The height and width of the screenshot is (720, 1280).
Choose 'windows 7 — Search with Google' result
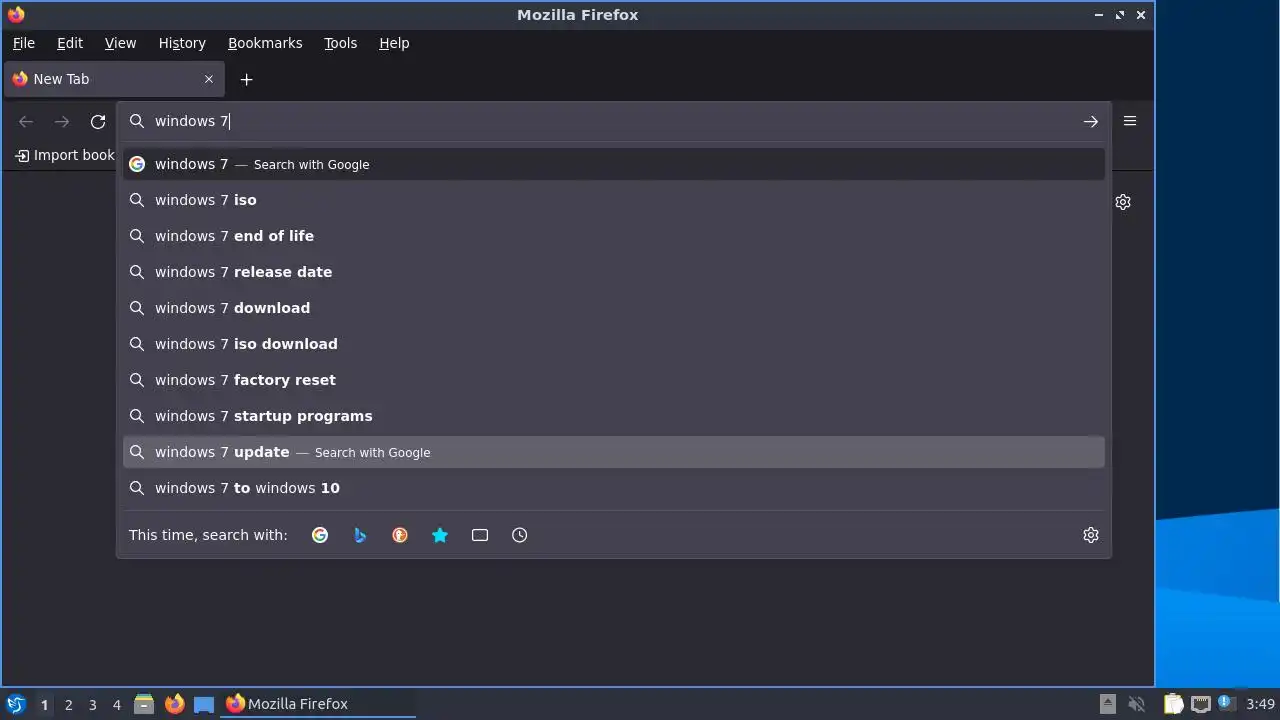point(614,164)
